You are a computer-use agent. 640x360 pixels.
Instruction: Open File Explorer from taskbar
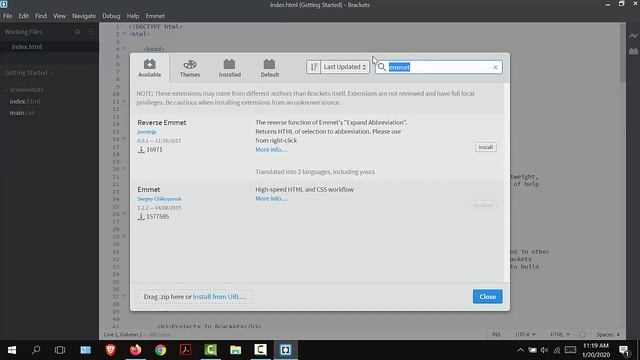click(x=235, y=350)
